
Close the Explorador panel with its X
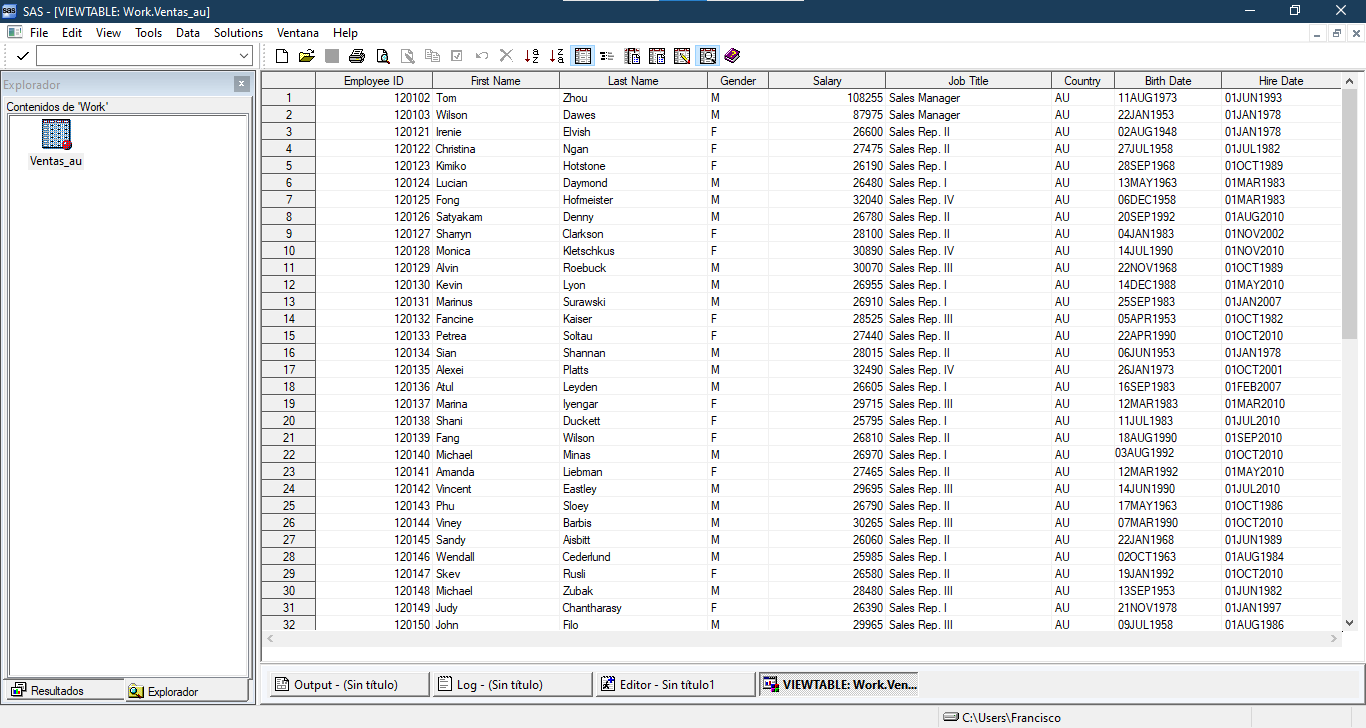point(241,84)
